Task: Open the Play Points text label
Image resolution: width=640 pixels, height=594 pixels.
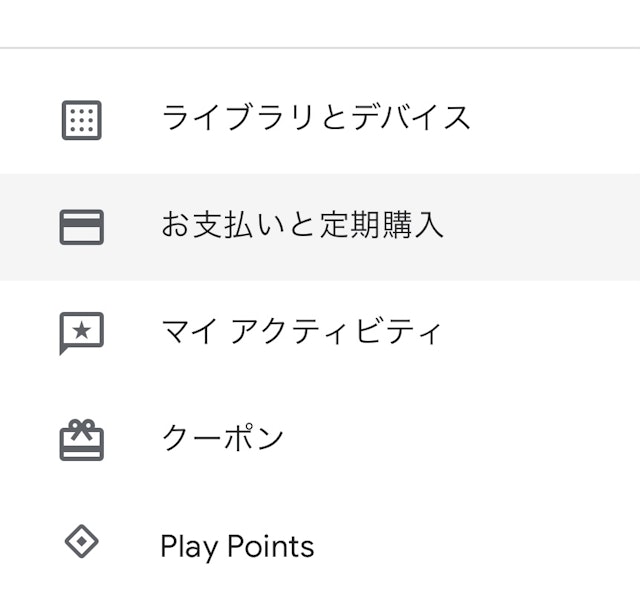Action: [237, 546]
